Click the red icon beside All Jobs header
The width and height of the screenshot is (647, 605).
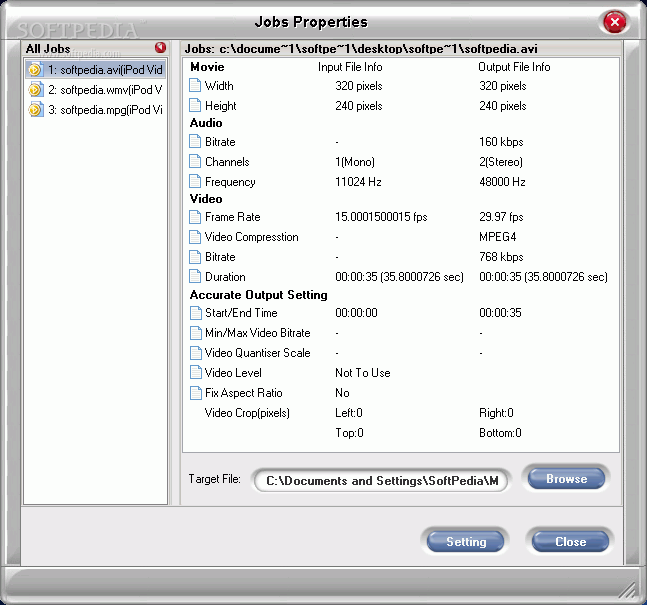point(161,47)
